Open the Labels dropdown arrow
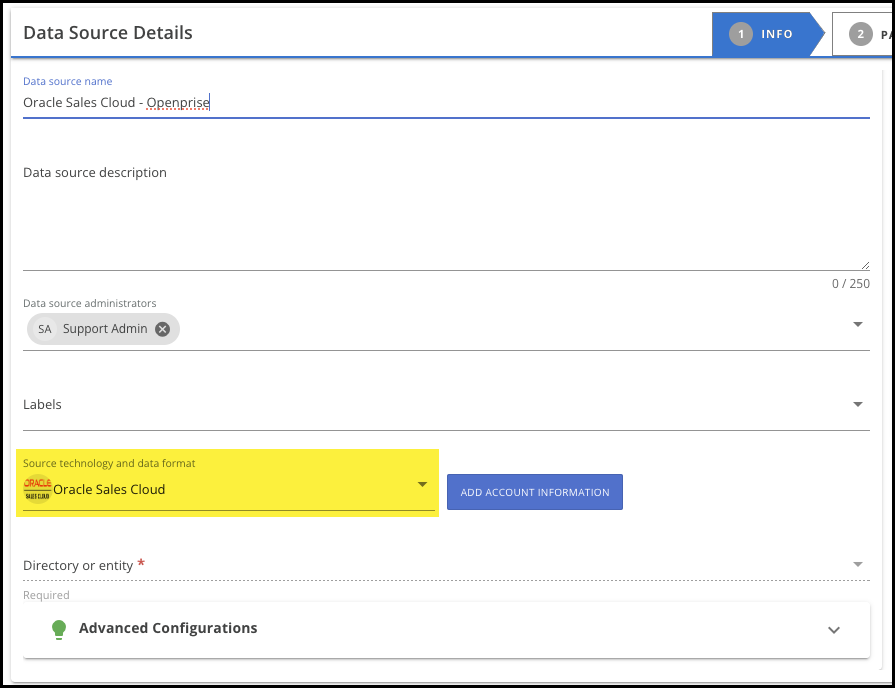 point(857,404)
